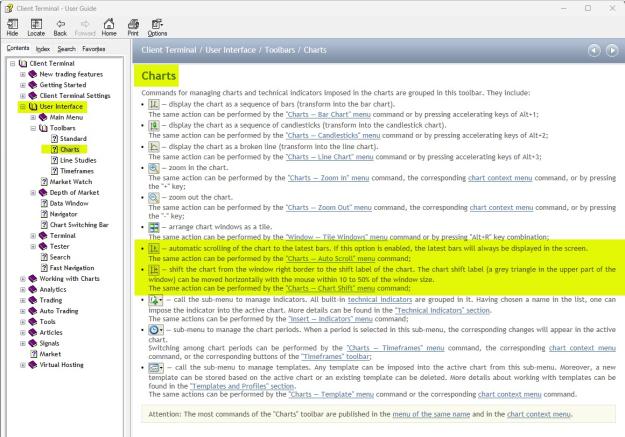The height and width of the screenshot is (437, 625).
Task: Follow the "Charts – Line Chart" menu link
Action: point(330,157)
